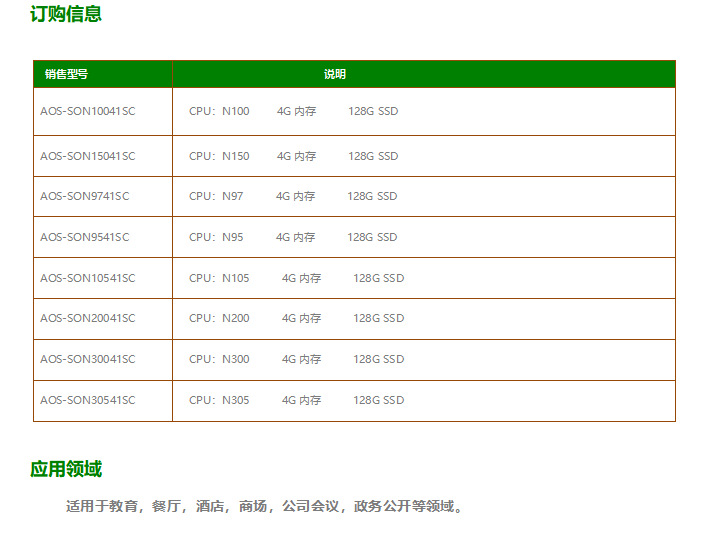
Task: Click CPU: N200 text
Action: tap(219, 318)
